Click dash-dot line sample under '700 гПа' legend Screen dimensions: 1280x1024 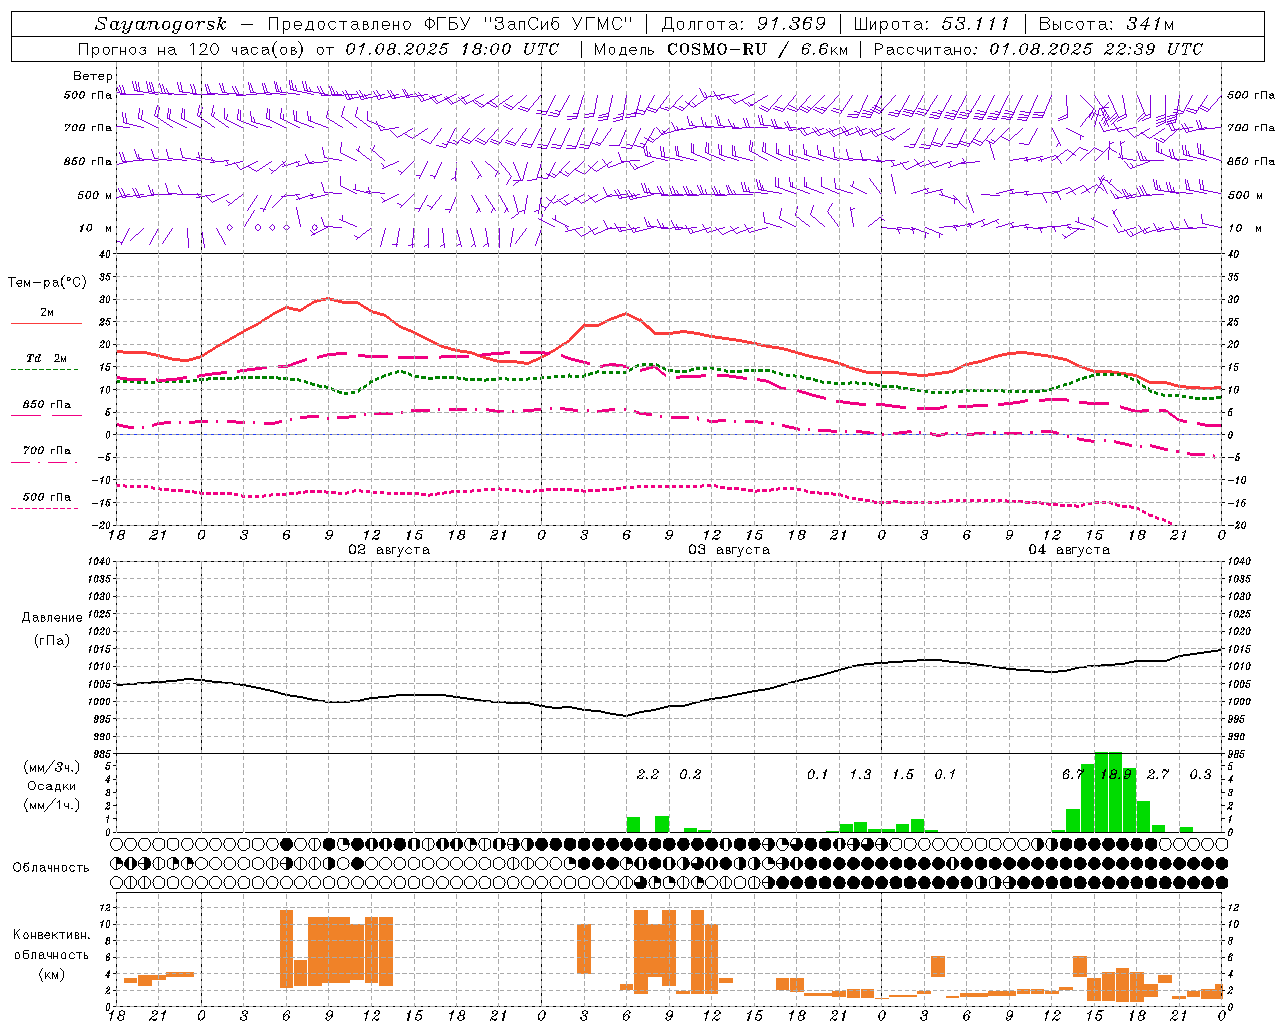coord(46,462)
